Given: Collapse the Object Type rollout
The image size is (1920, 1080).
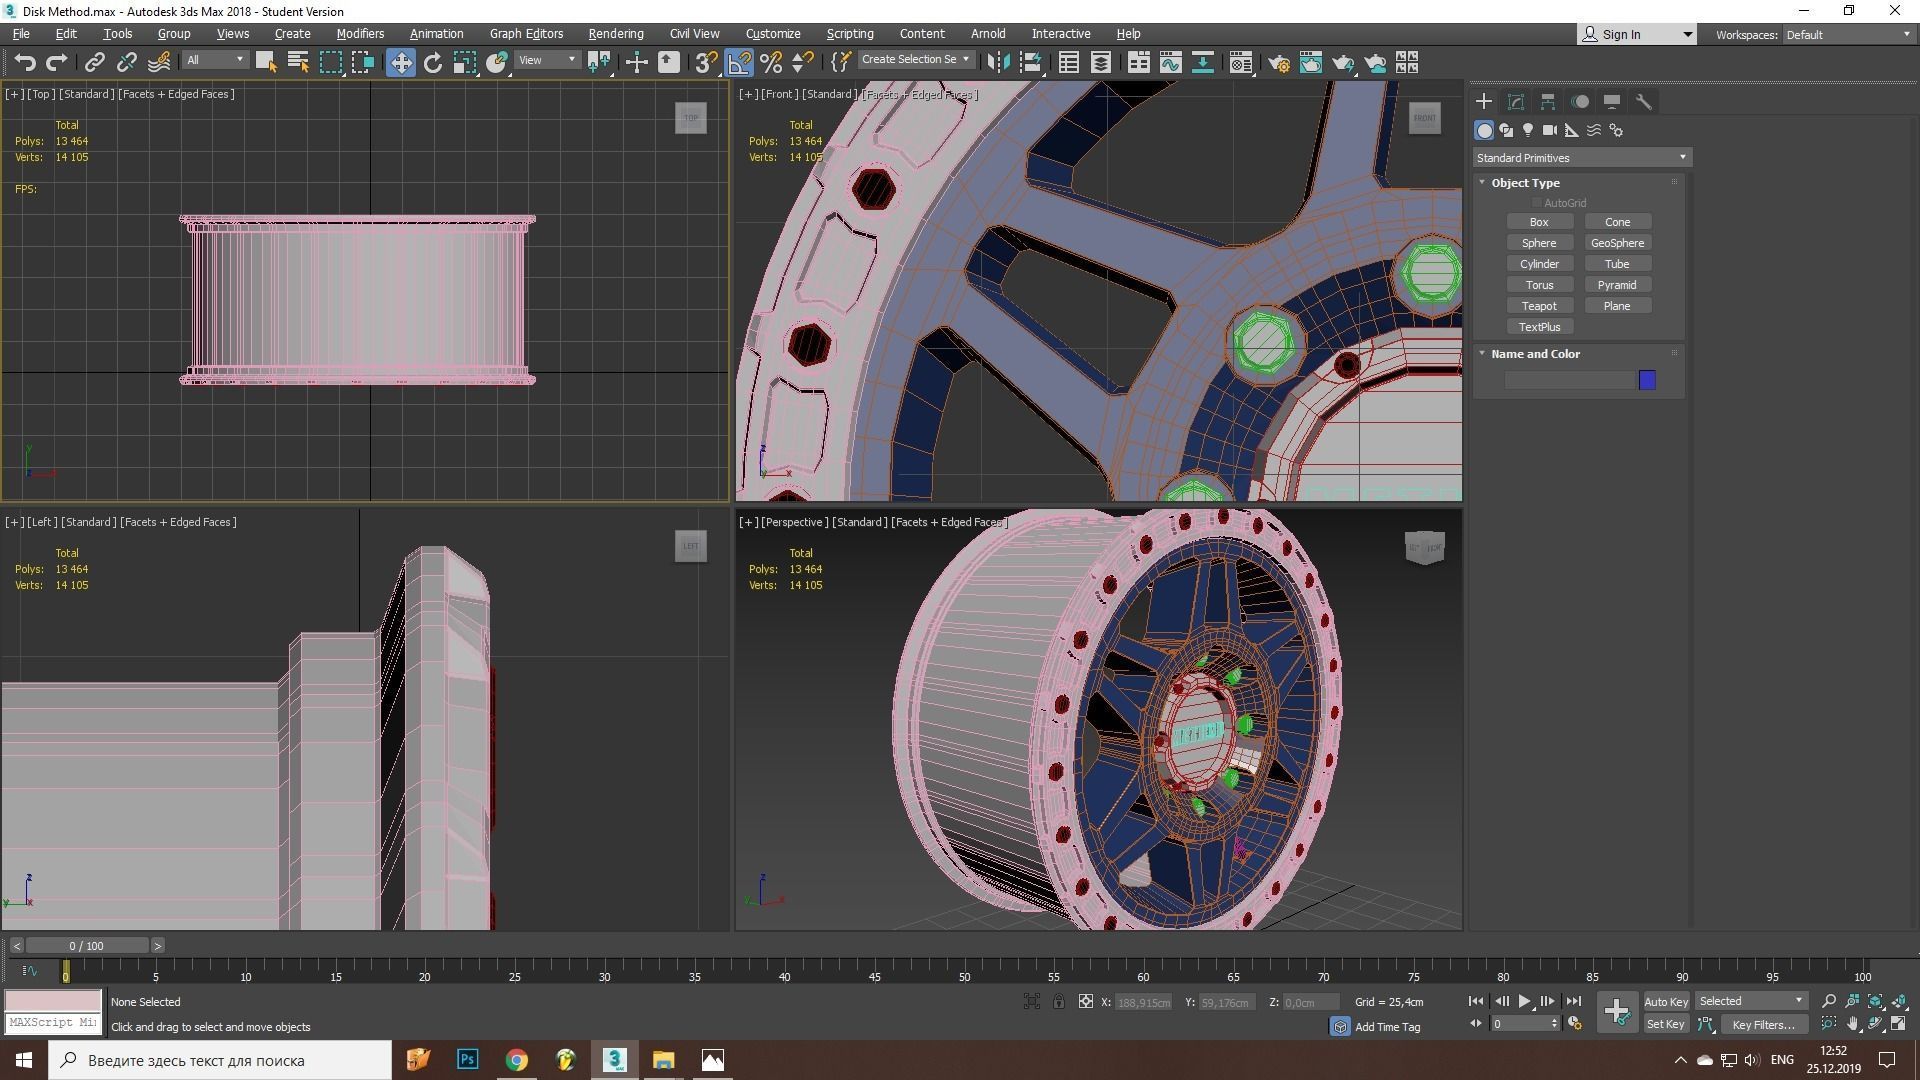Looking at the screenshot, I should 1482,182.
